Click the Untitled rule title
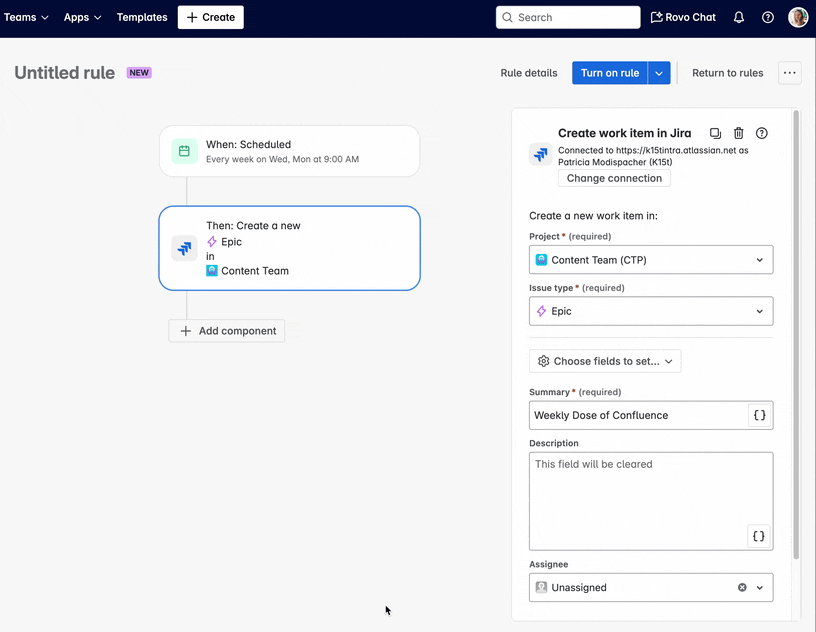 pos(65,72)
